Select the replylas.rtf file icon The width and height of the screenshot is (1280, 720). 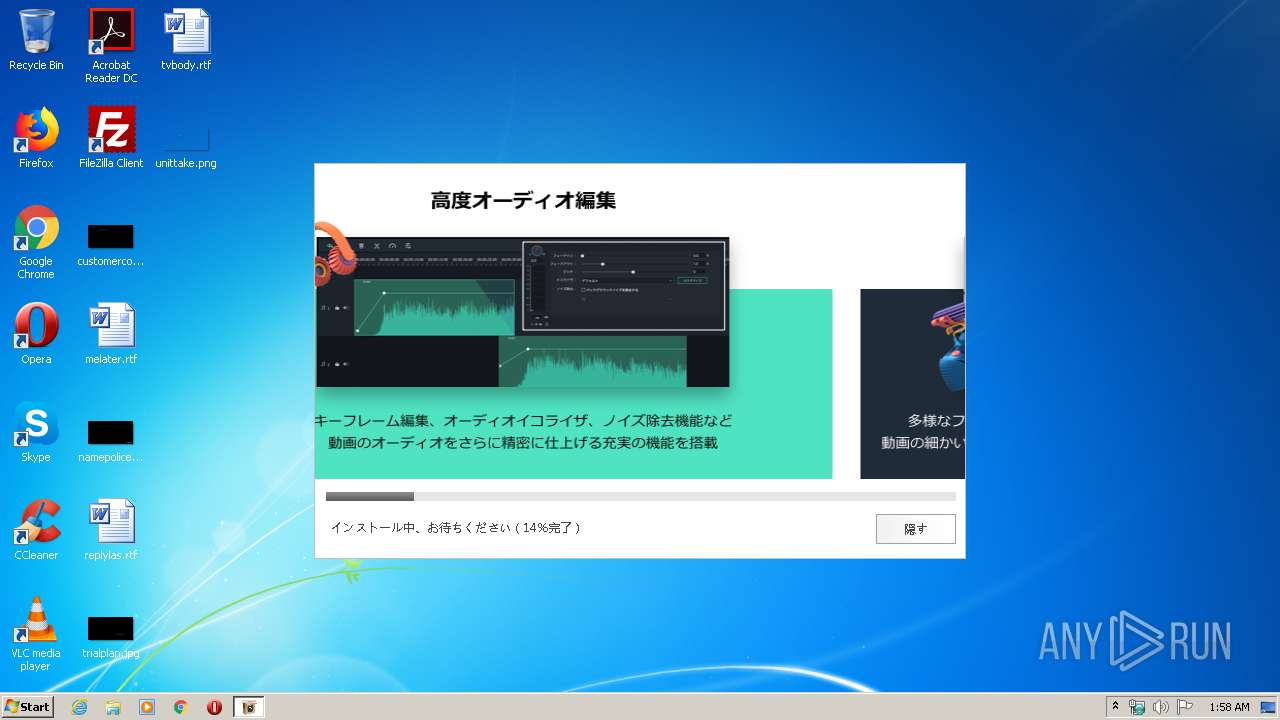[x=111, y=530]
